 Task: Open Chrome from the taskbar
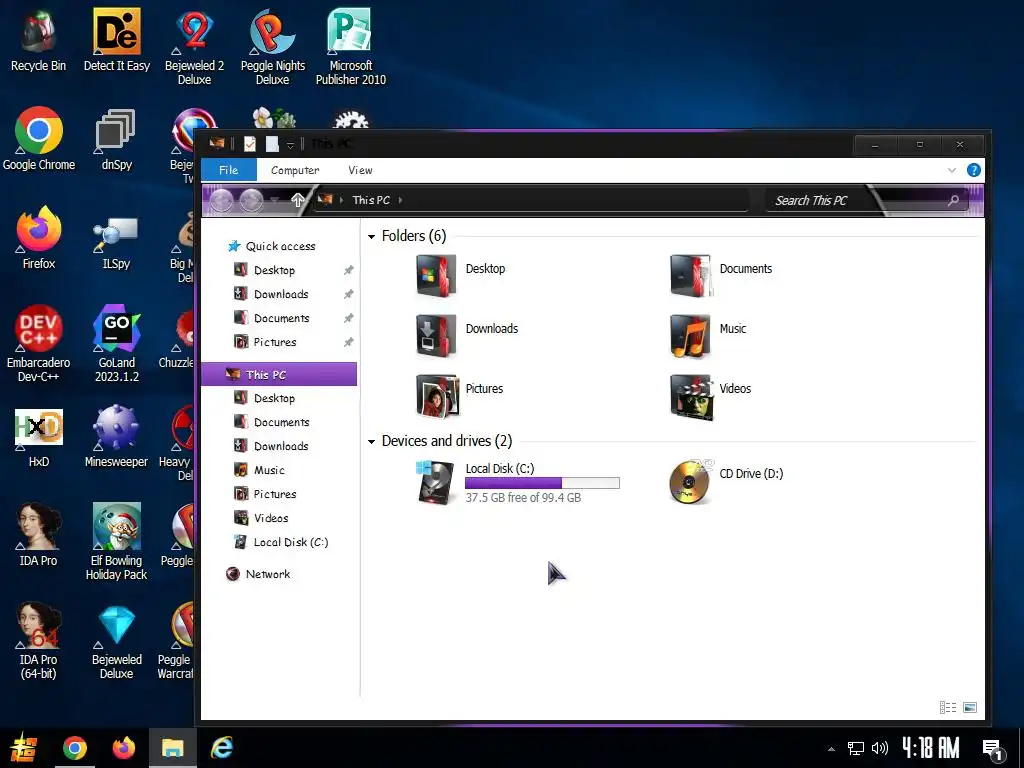pyautogui.click(x=75, y=748)
